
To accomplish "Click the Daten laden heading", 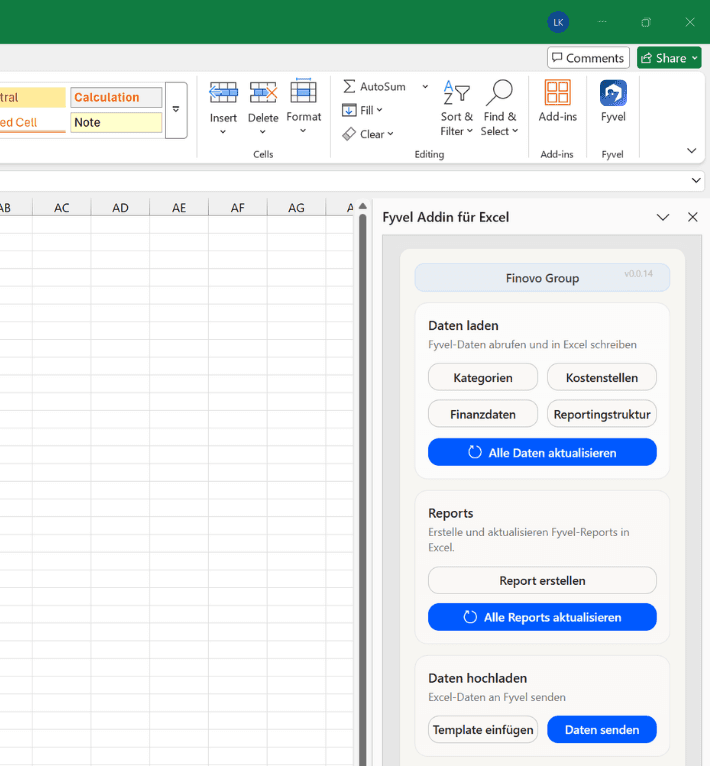I will coord(463,326).
